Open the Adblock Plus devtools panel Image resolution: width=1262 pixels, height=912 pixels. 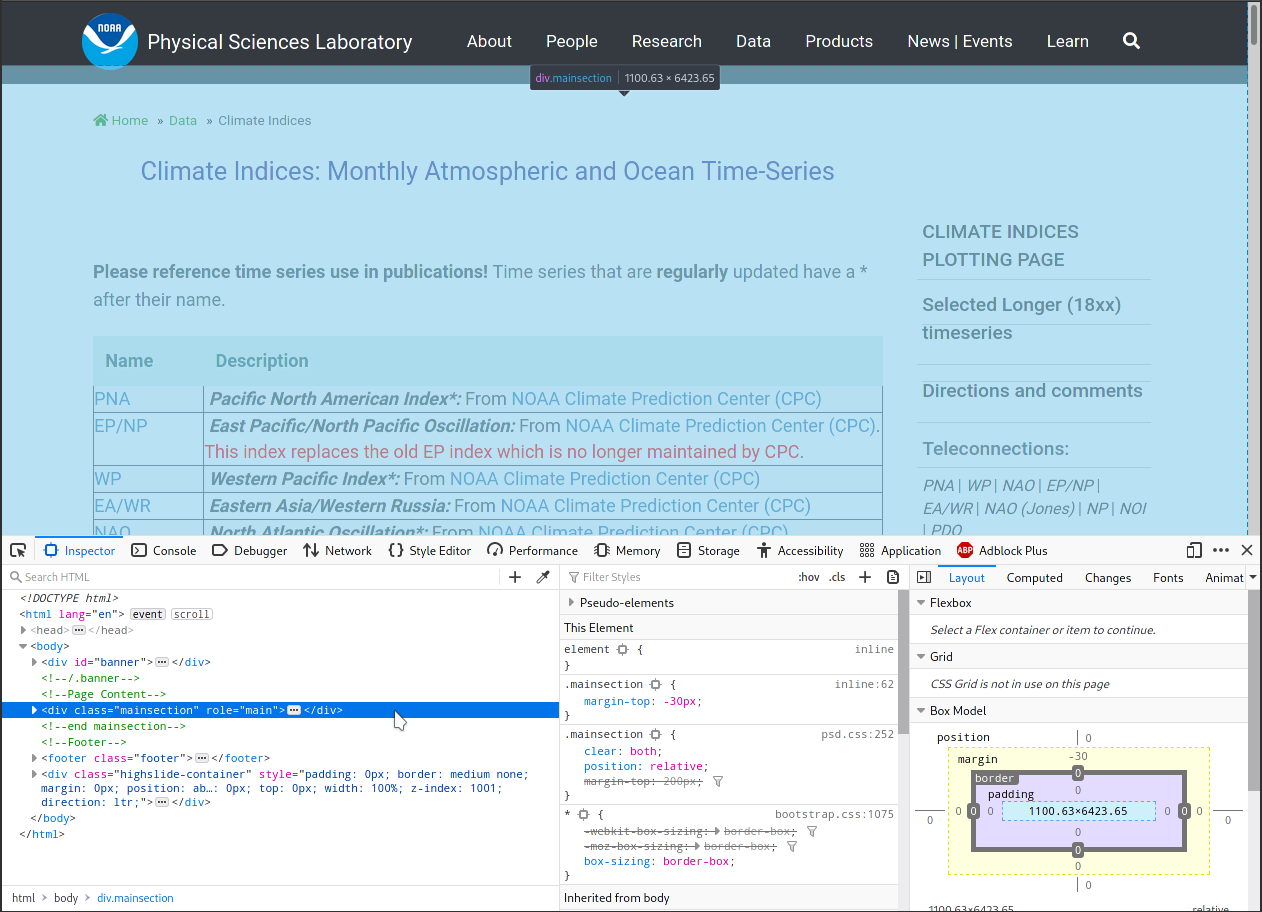[x=1001, y=549]
